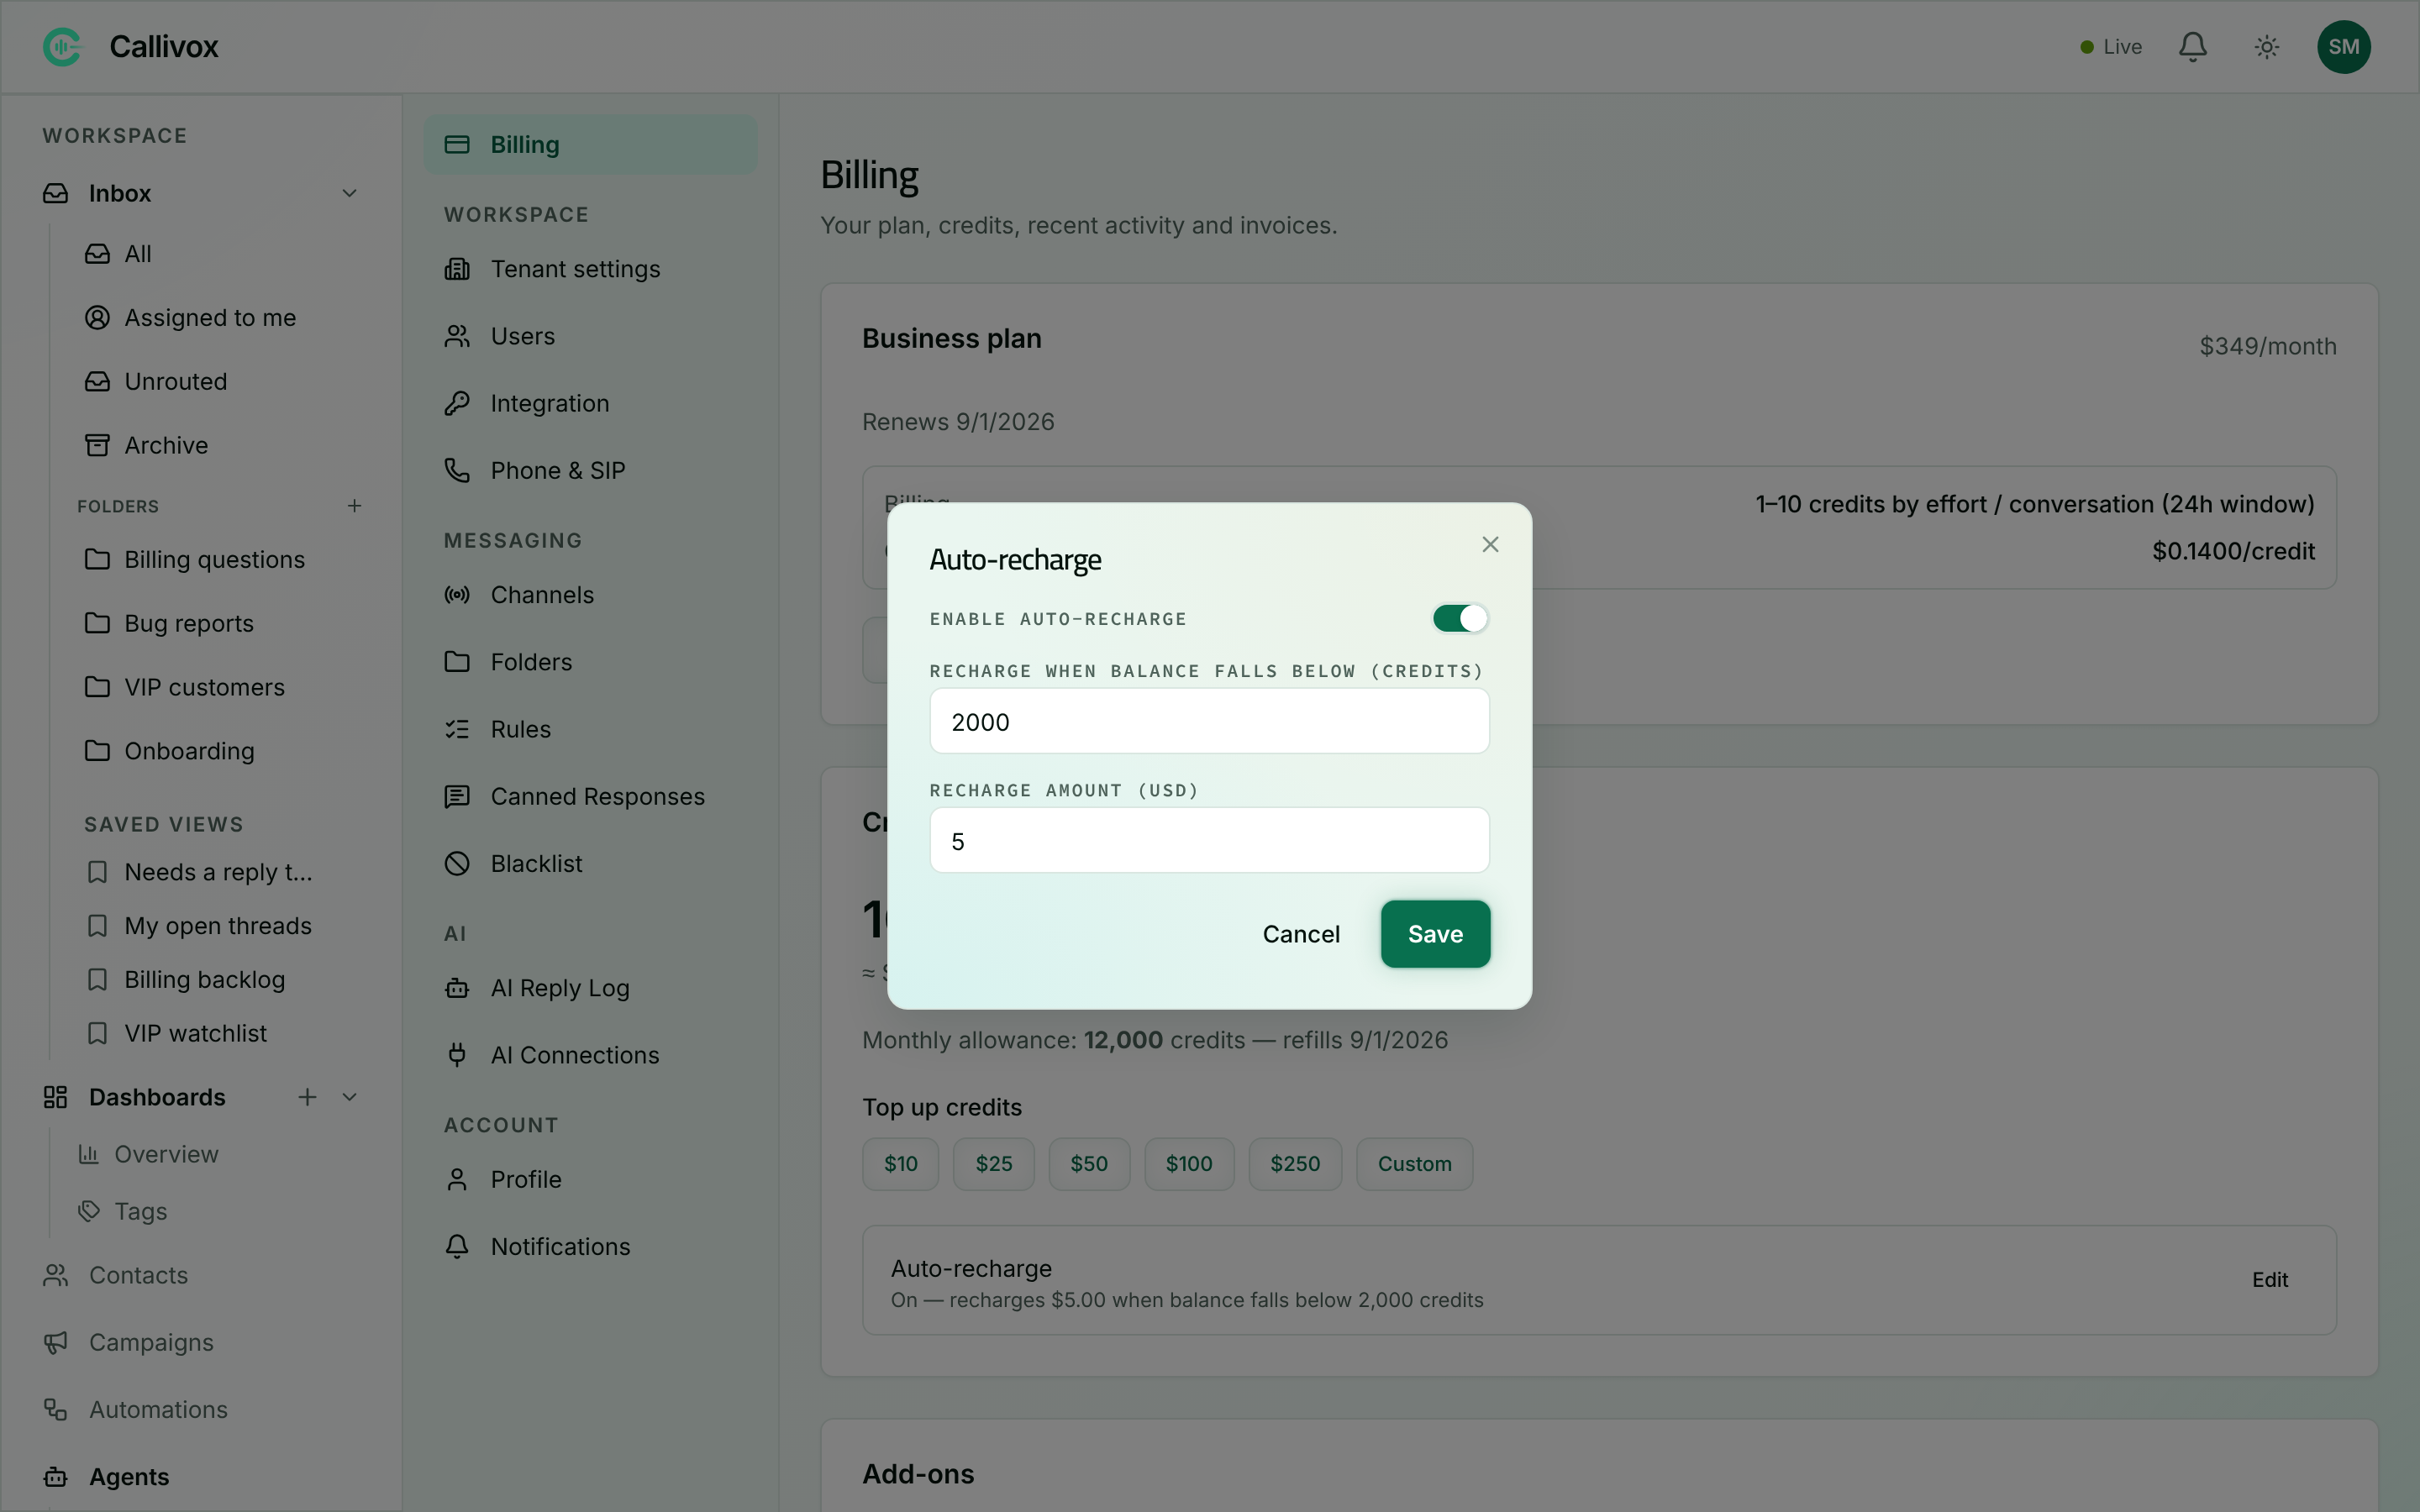Cancel the Auto-recharge dialog

pos(1300,934)
